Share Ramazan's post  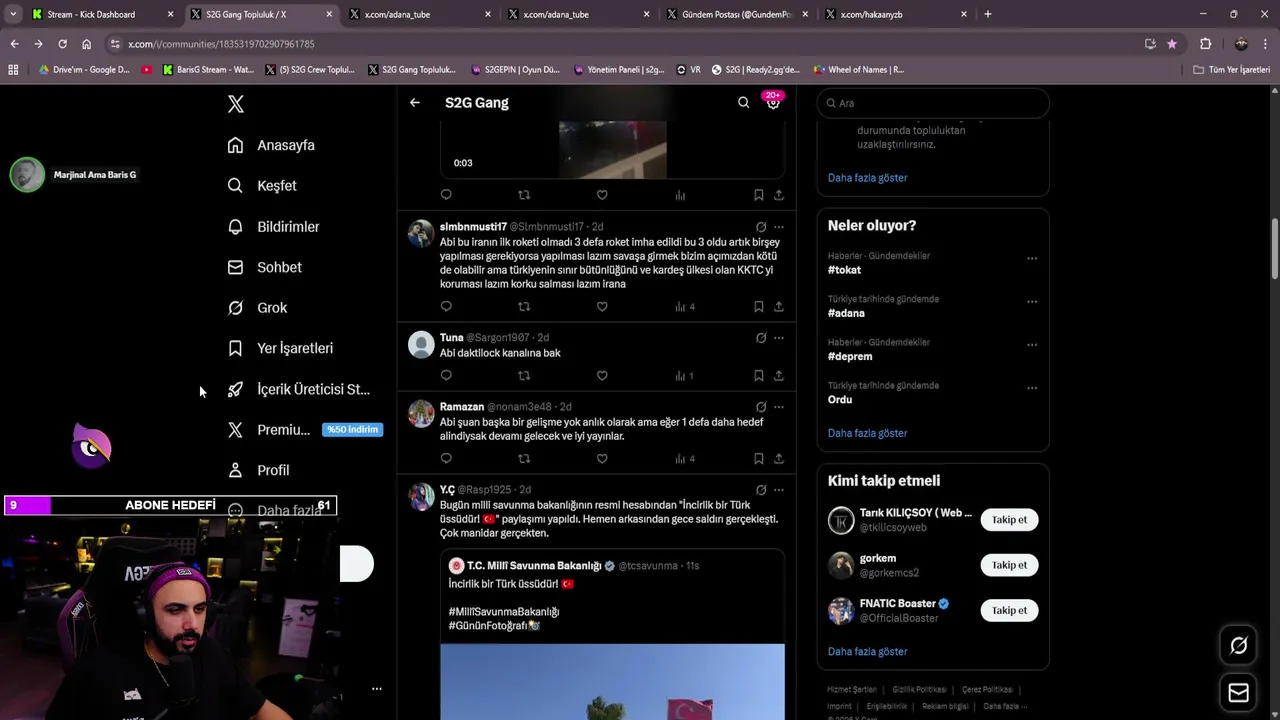pyautogui.click(x=779, y=459)
